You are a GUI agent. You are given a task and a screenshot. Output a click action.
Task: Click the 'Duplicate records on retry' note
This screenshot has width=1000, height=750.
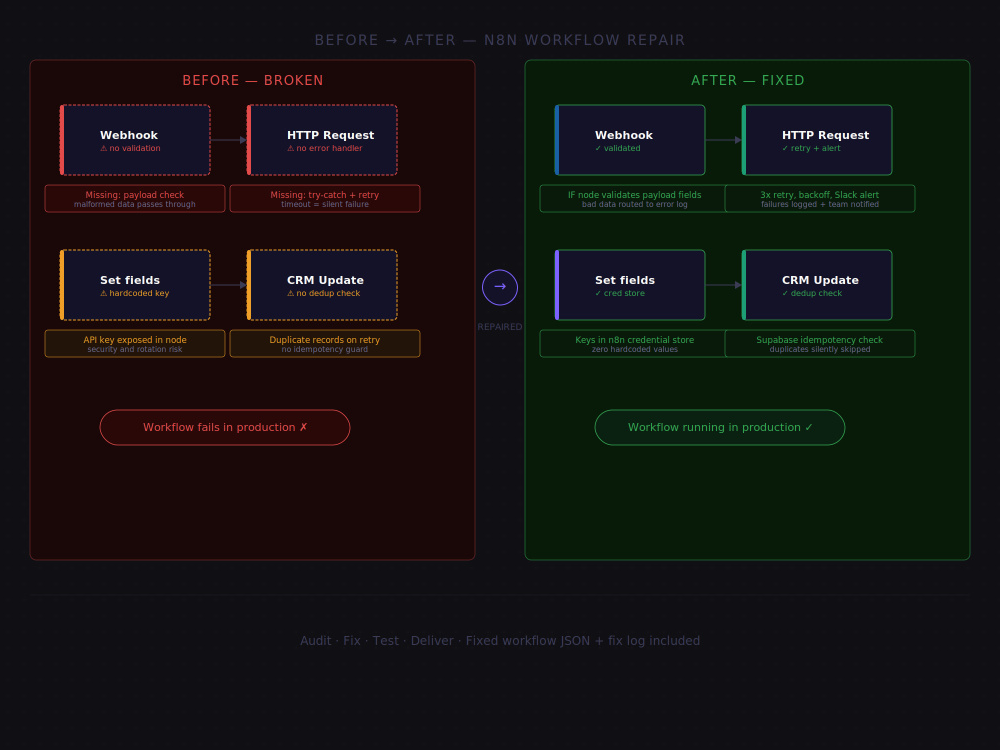coord(325,344)
